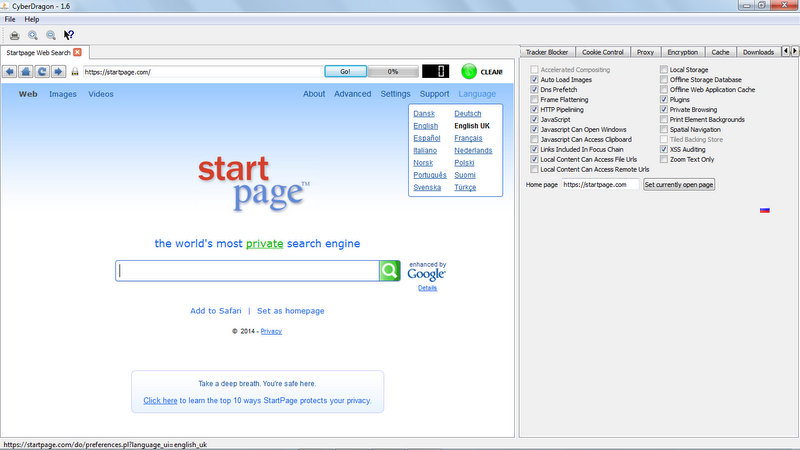Switch to the Cache tab

[720, 52]
